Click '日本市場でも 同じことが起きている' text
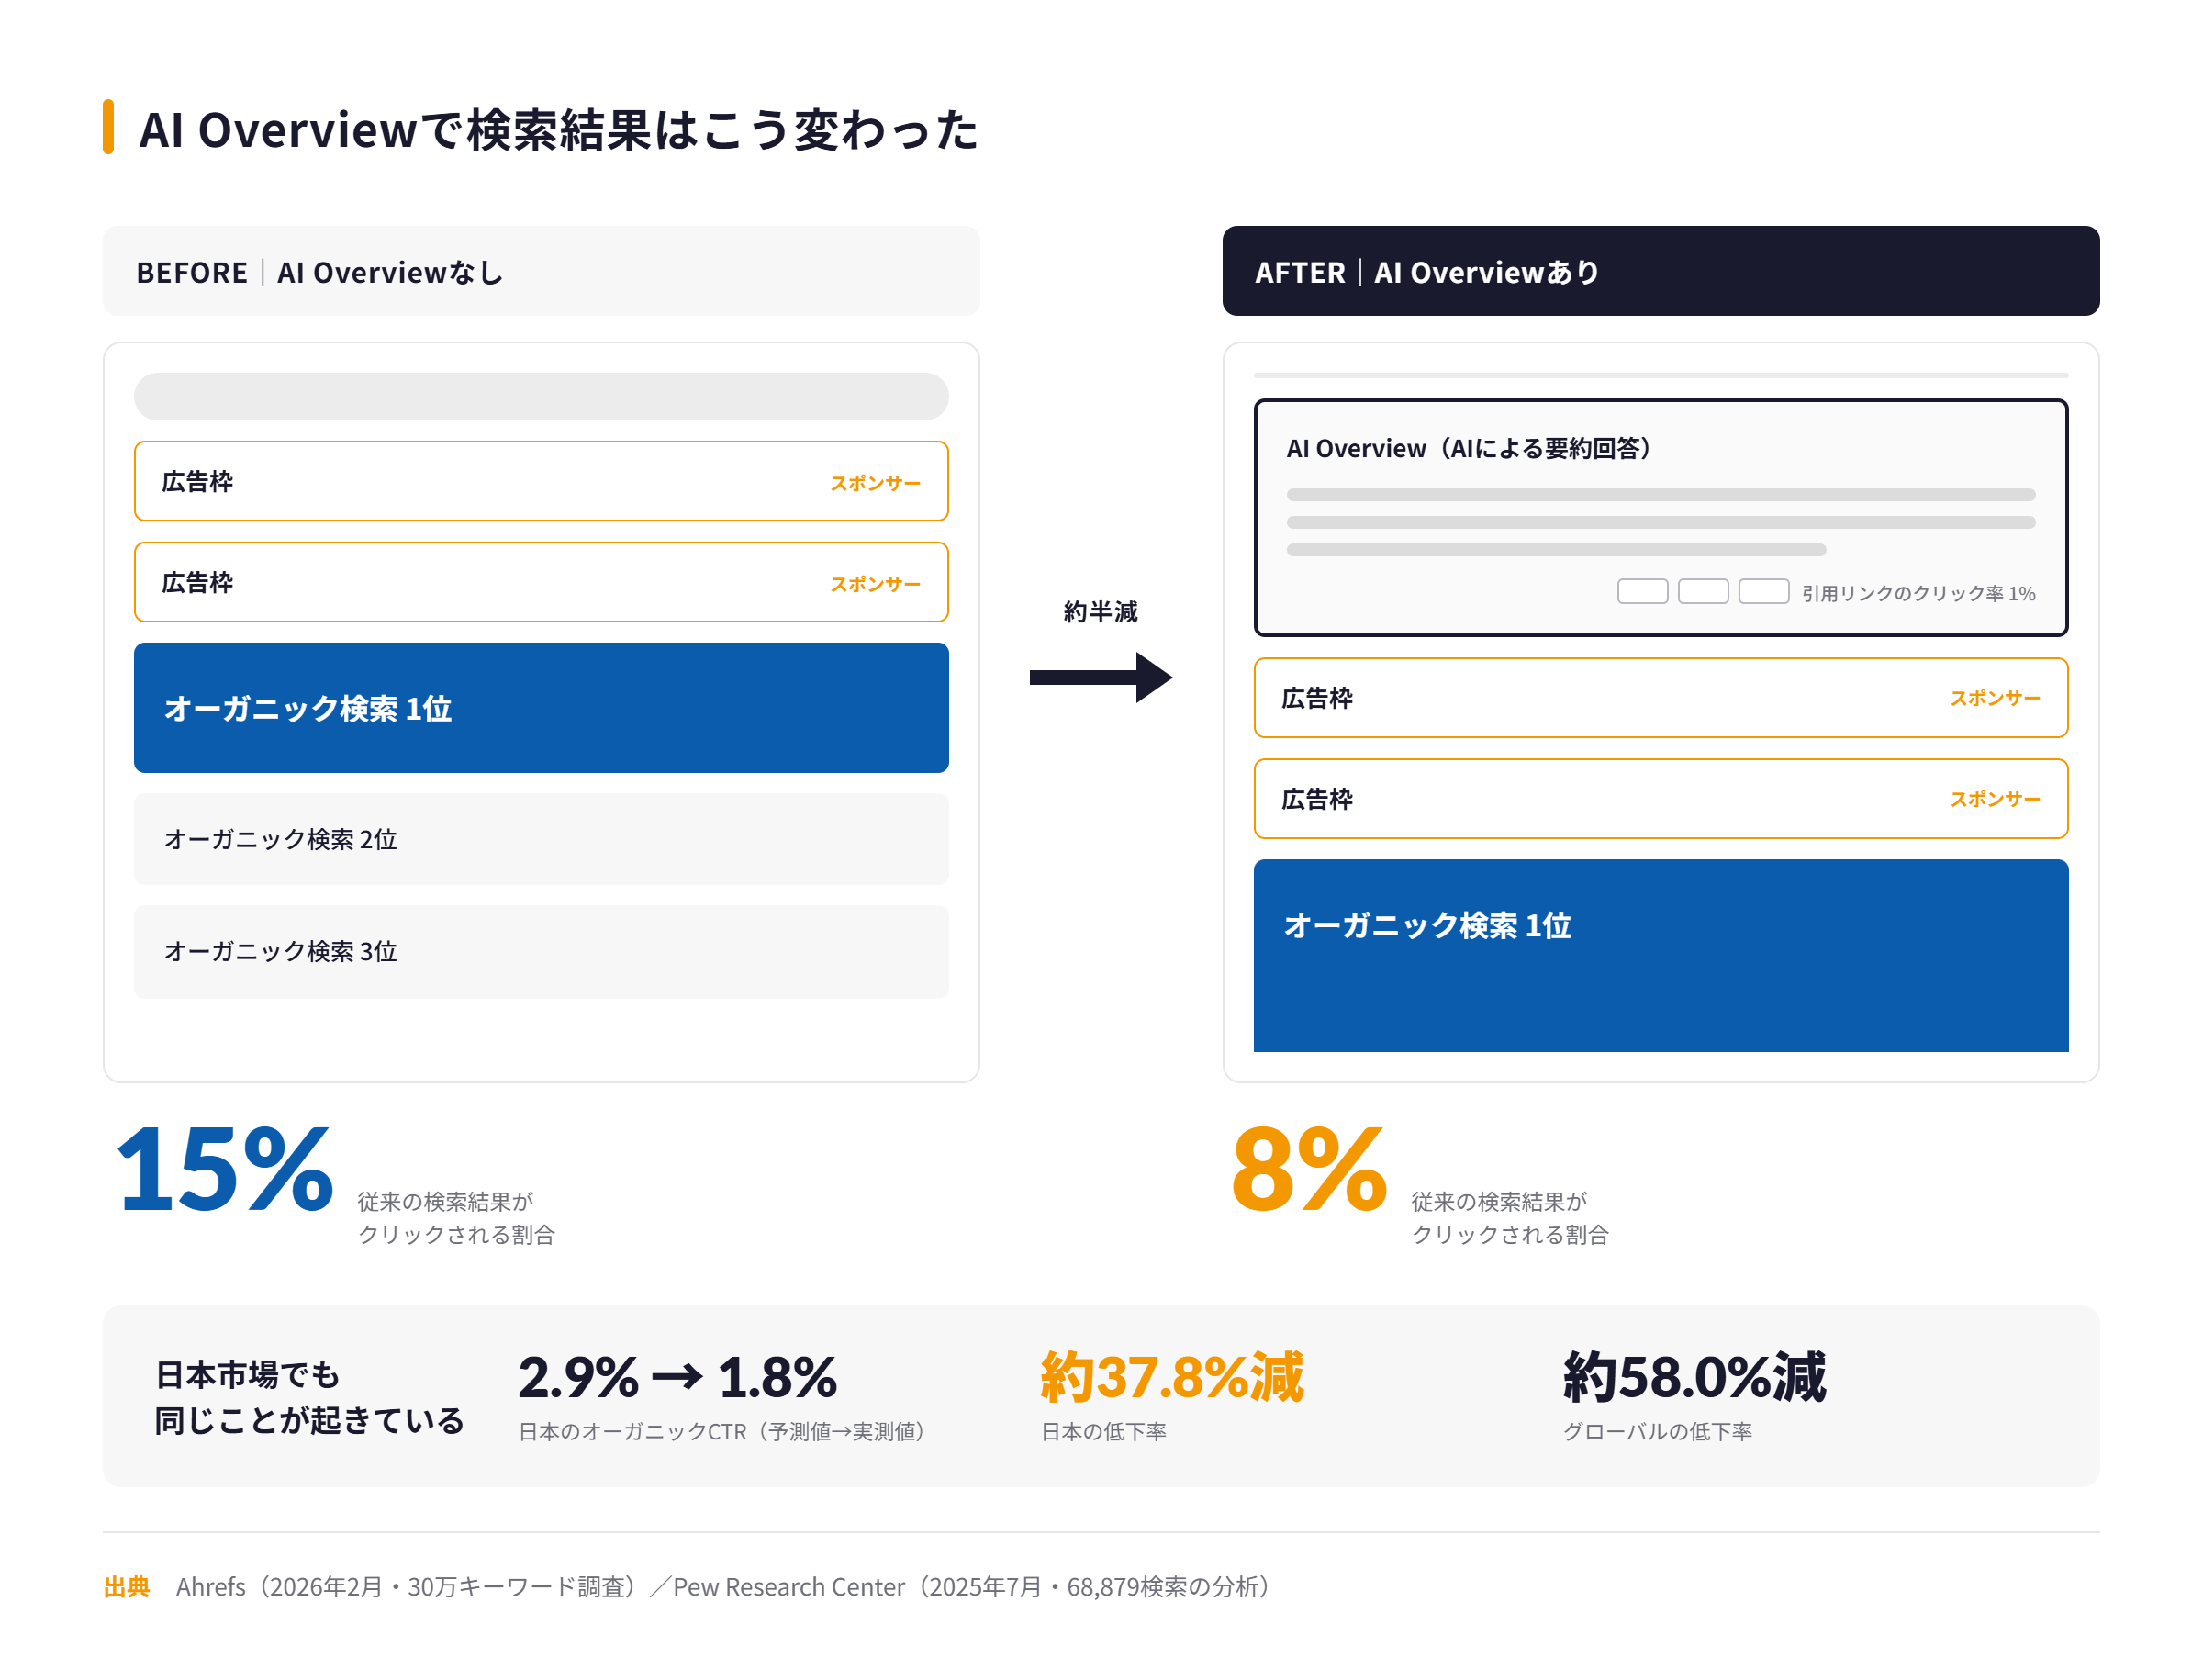The width and height of the screenshot is (2203, 1680). [x=309, y=1397]
